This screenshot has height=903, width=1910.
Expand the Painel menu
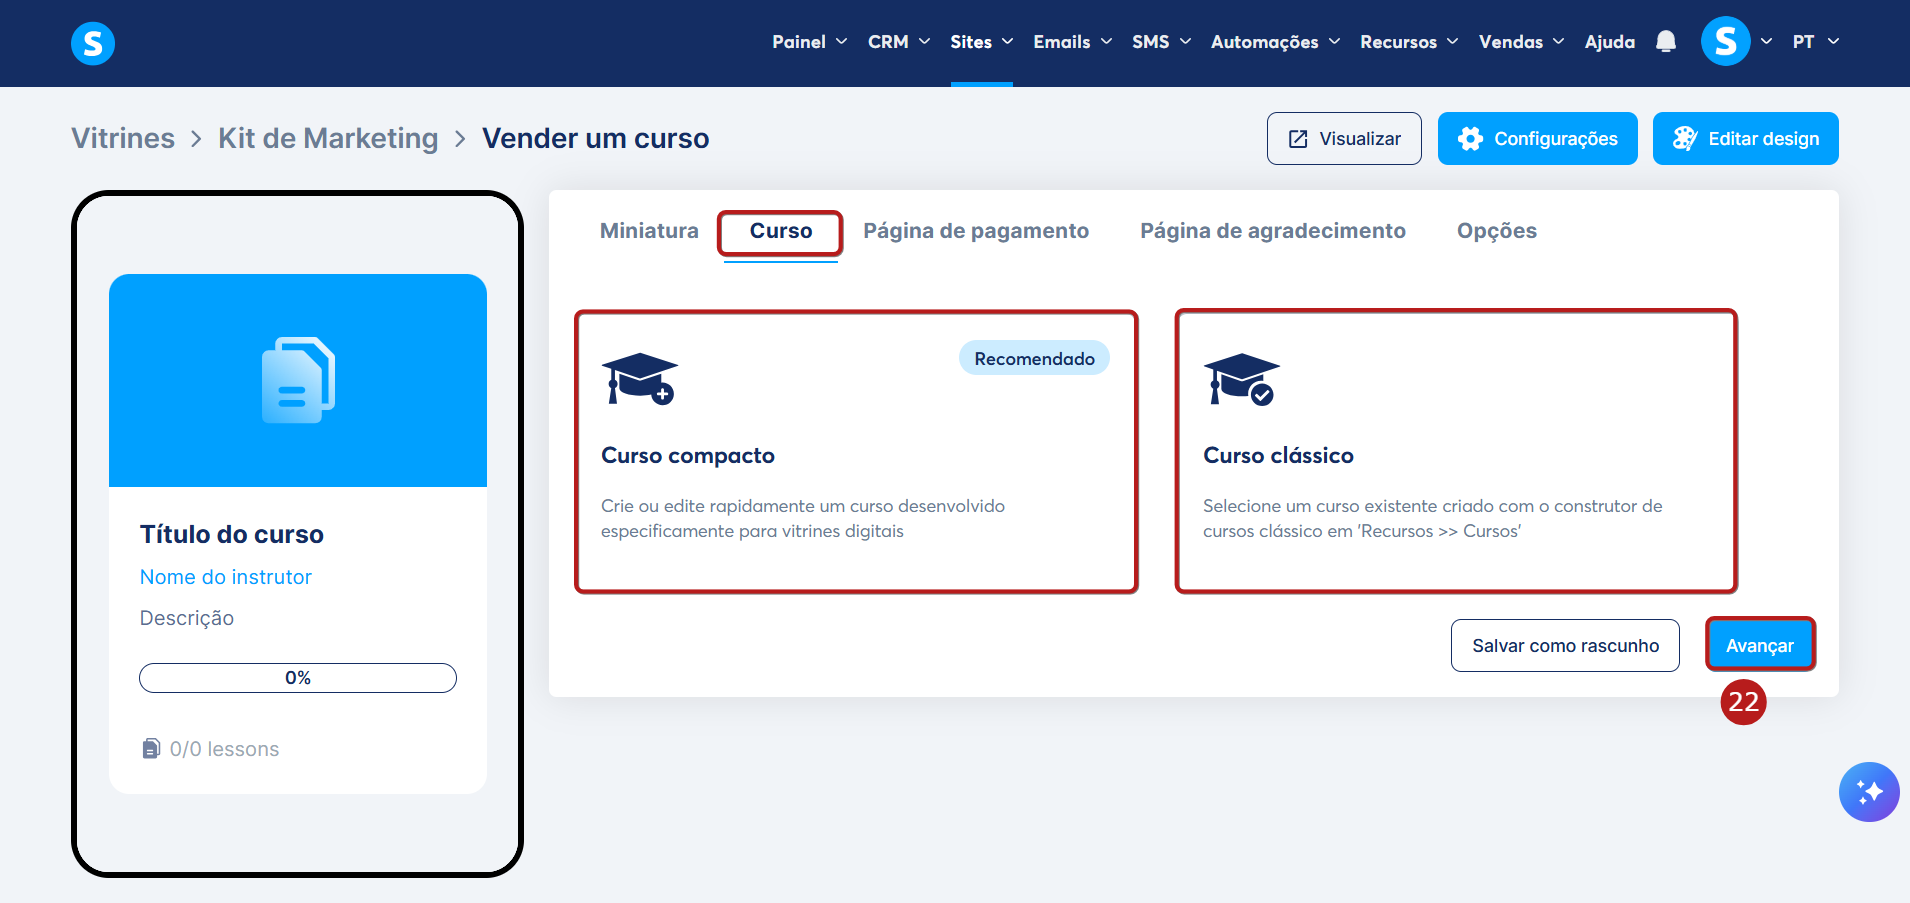(809, 42)
